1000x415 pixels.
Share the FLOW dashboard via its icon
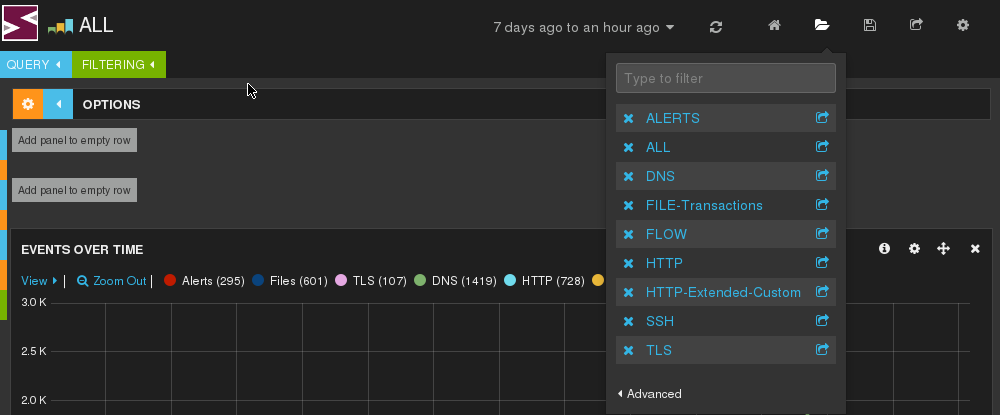pyautogui.click(x=822, y=233)
